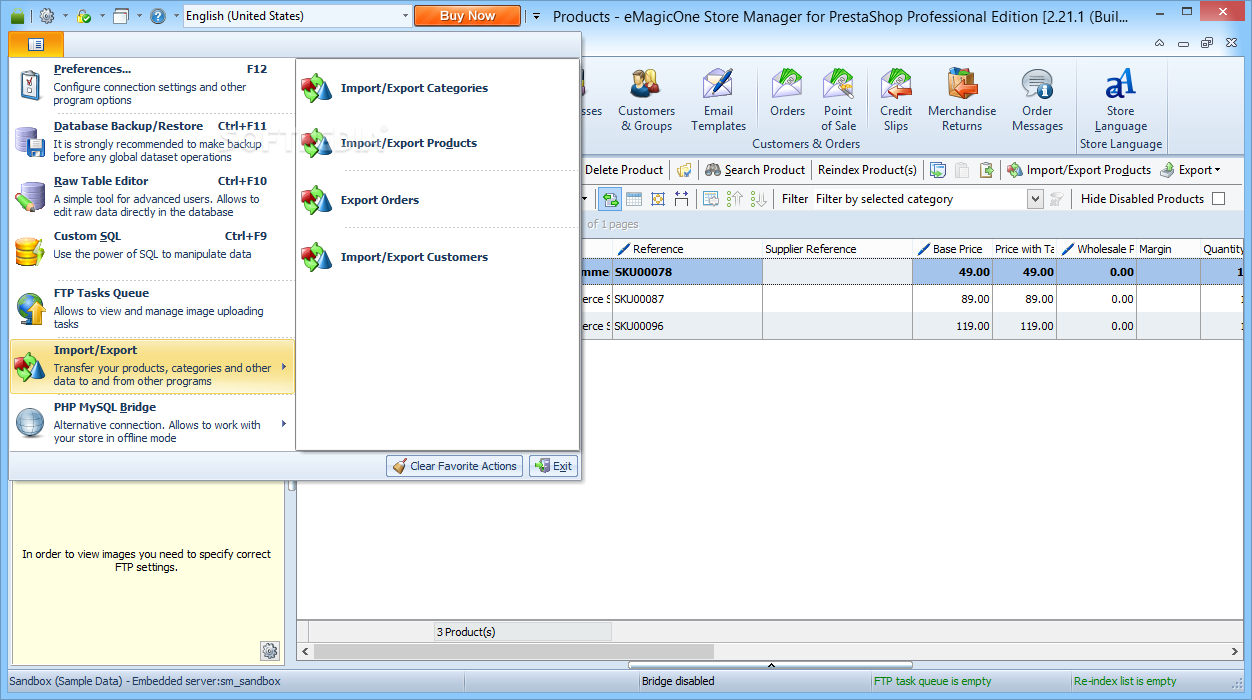1252x700 pixels.
Task: Click the blue help question mark icon
Action: click(158, 16)
